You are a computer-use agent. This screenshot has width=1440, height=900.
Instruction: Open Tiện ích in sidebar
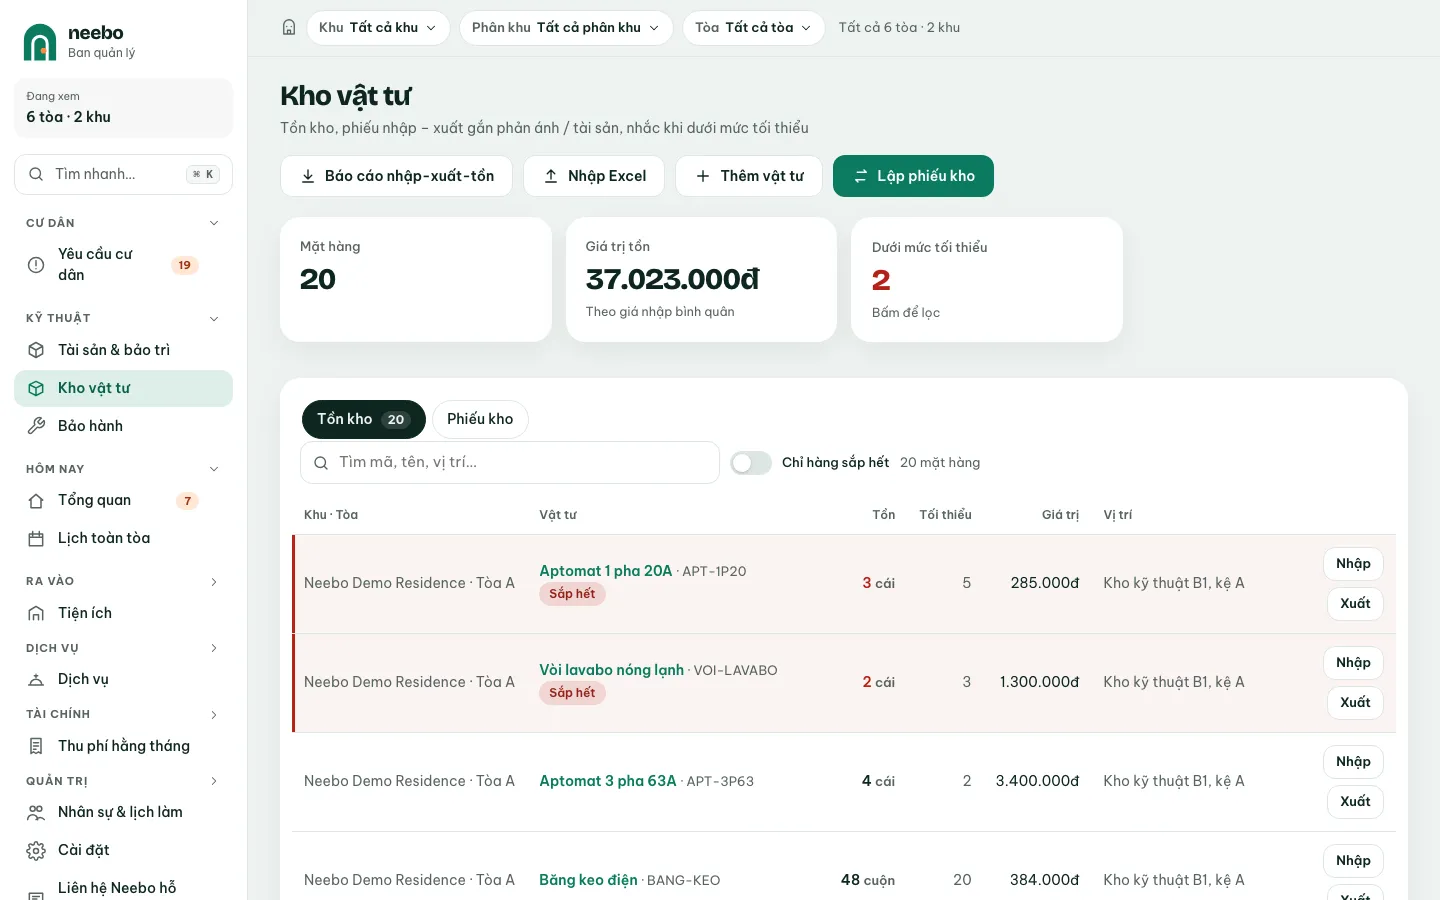[x=123, y=613]
